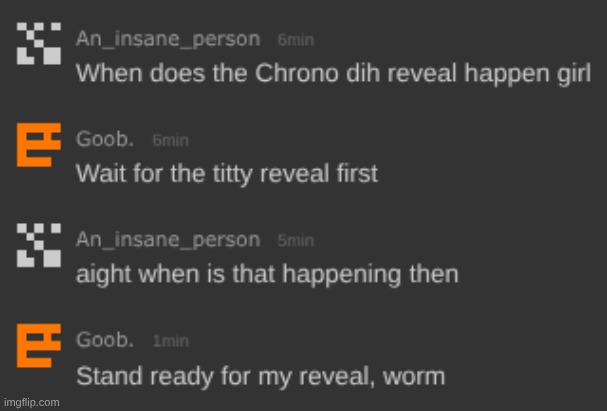
Task: Open the An_insane_person username above 'When does the Chrono'
Action: click(168, 39)
